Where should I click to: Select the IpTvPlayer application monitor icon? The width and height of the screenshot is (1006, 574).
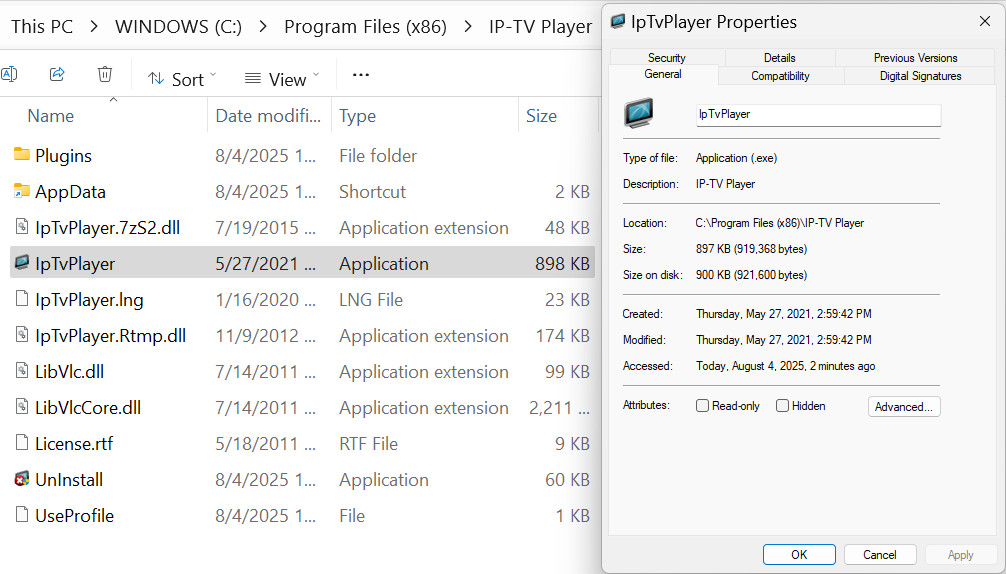coord(22,262)
